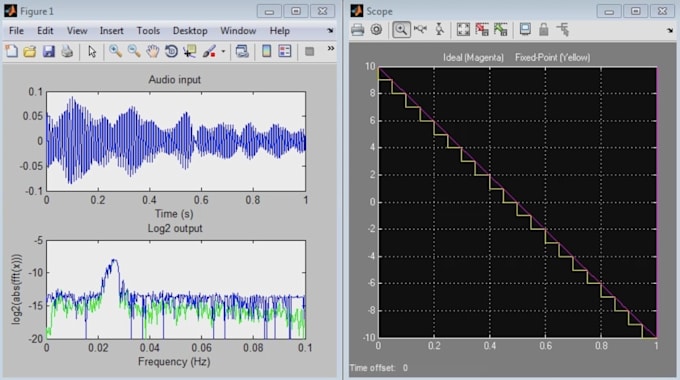
Task: Select the Brush data tool
Action: pos(209,51)
